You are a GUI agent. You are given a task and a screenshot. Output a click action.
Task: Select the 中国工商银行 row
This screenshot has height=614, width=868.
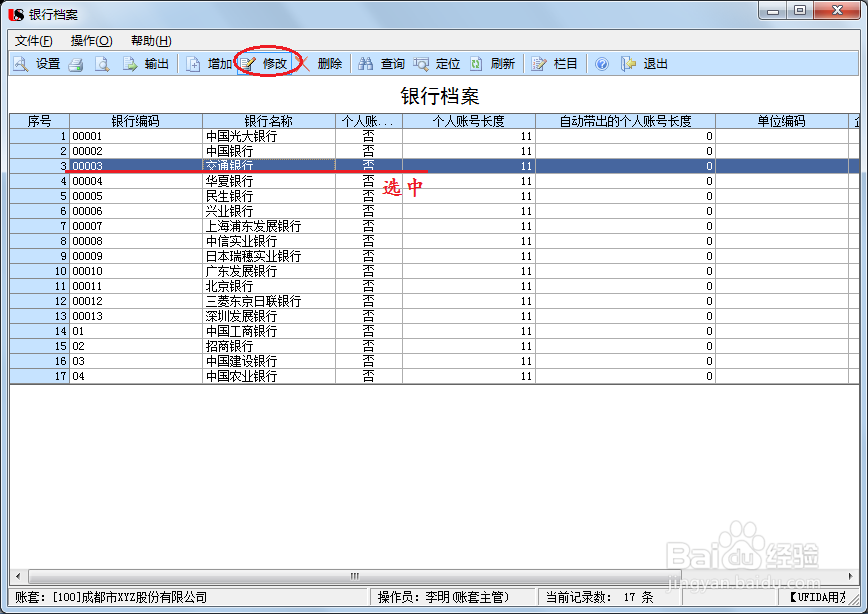point(435,331)
